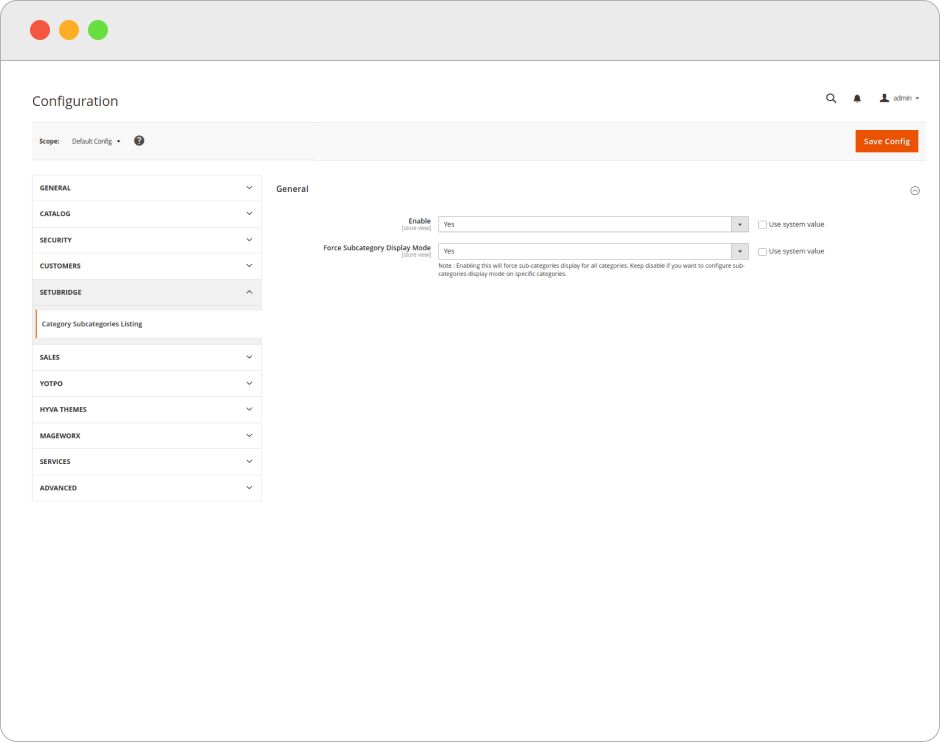
Task: Select Category Subcategories Listing menu item
Action: tap(92, 324)
